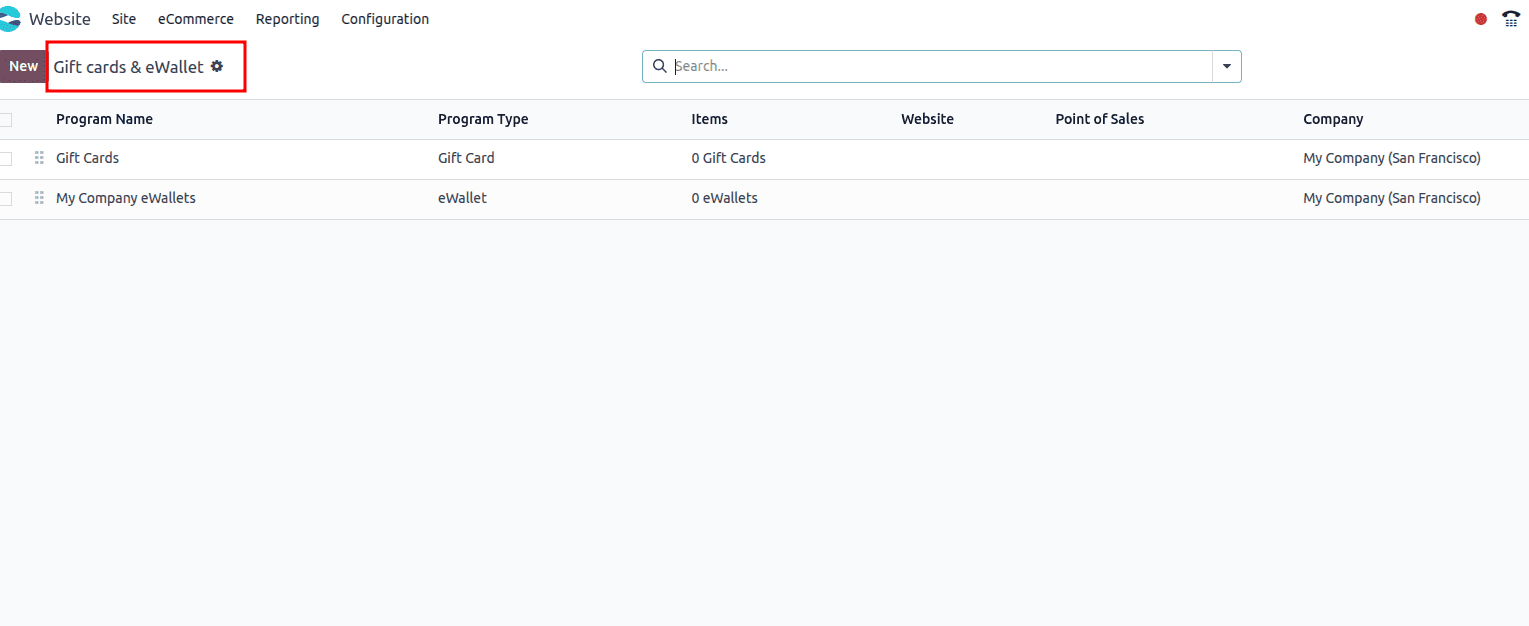Sort by the Company column header

click(1333, 119)
